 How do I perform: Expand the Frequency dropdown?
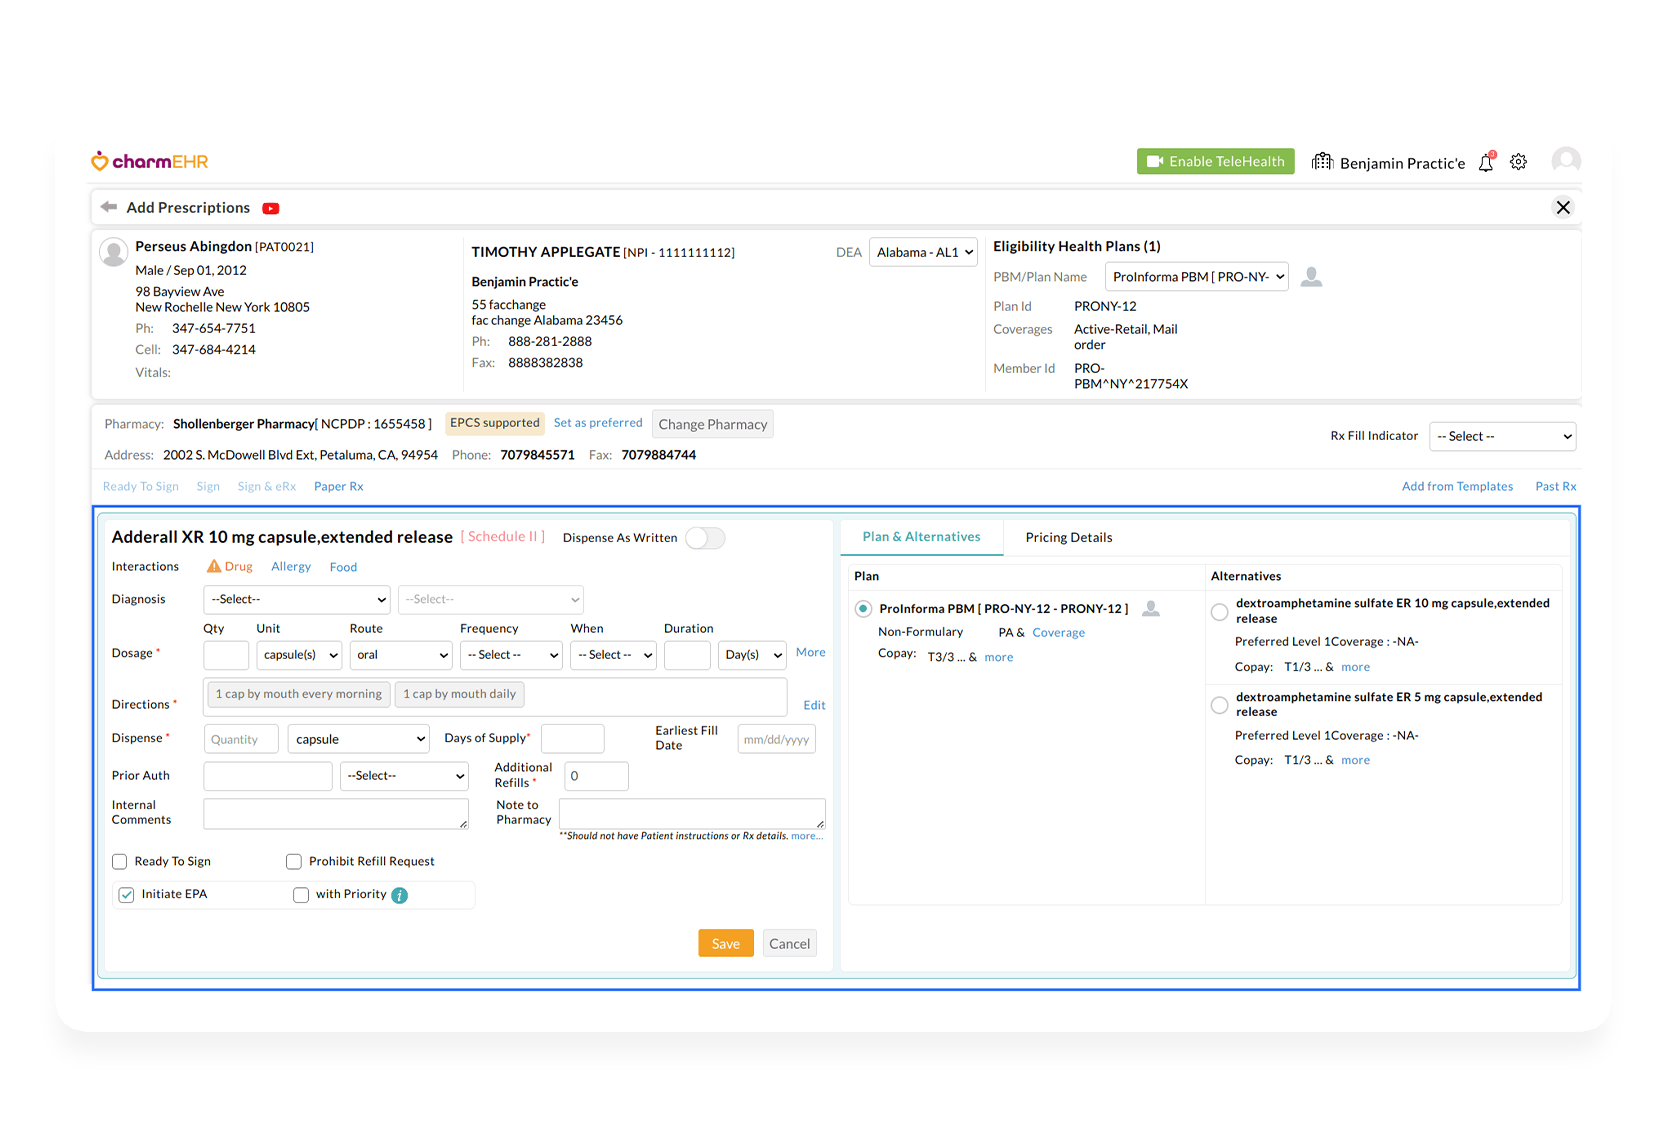click(512, 655)
